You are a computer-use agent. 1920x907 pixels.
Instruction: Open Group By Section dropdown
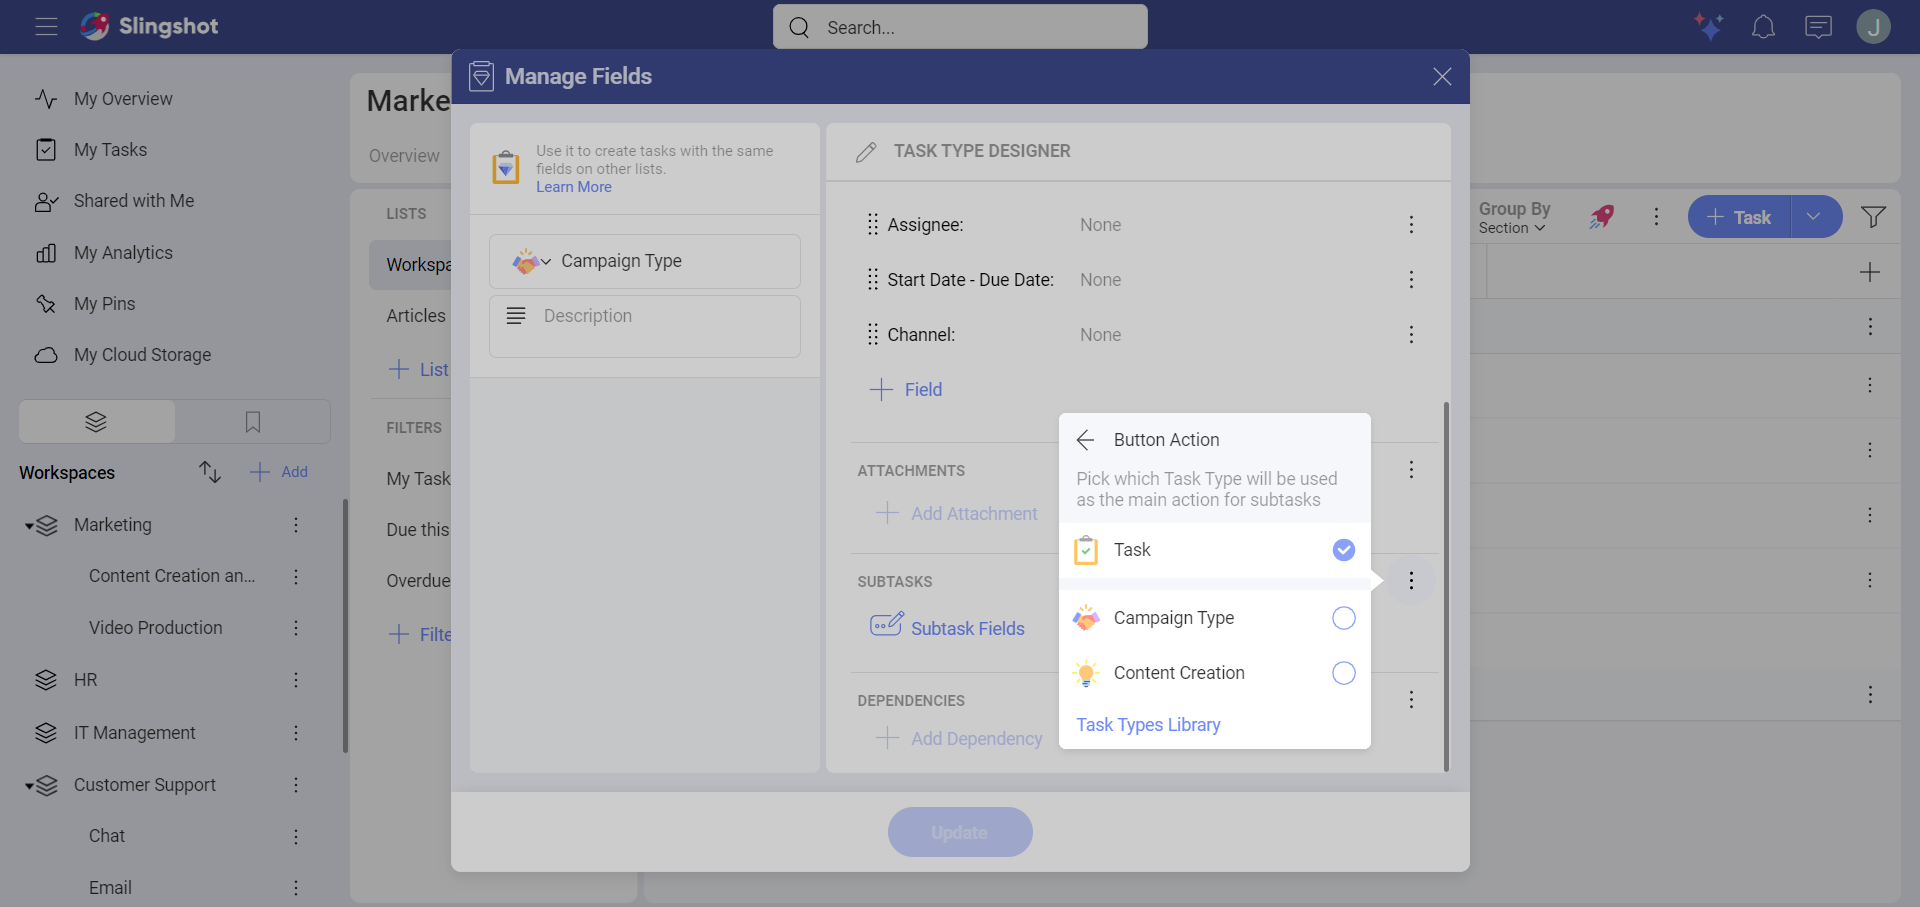[x=1514, y=217]
